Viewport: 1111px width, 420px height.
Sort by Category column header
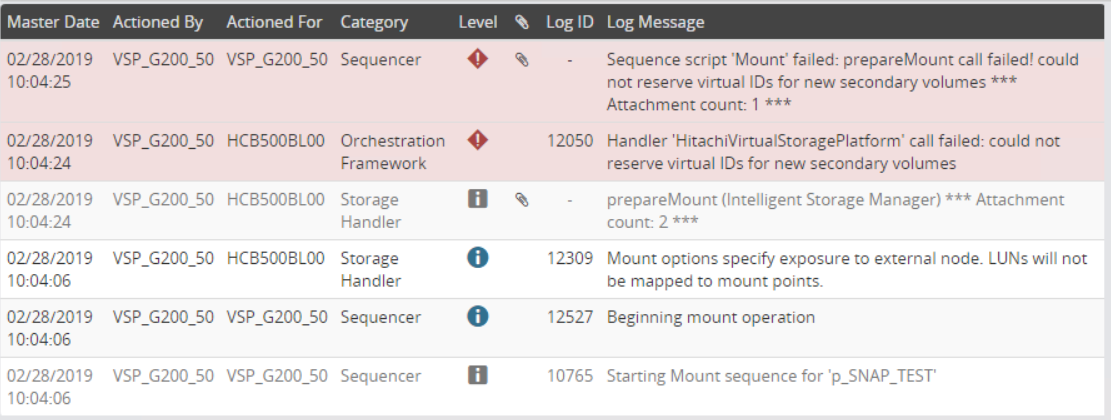pyautogui.click(x=374, y=22)
